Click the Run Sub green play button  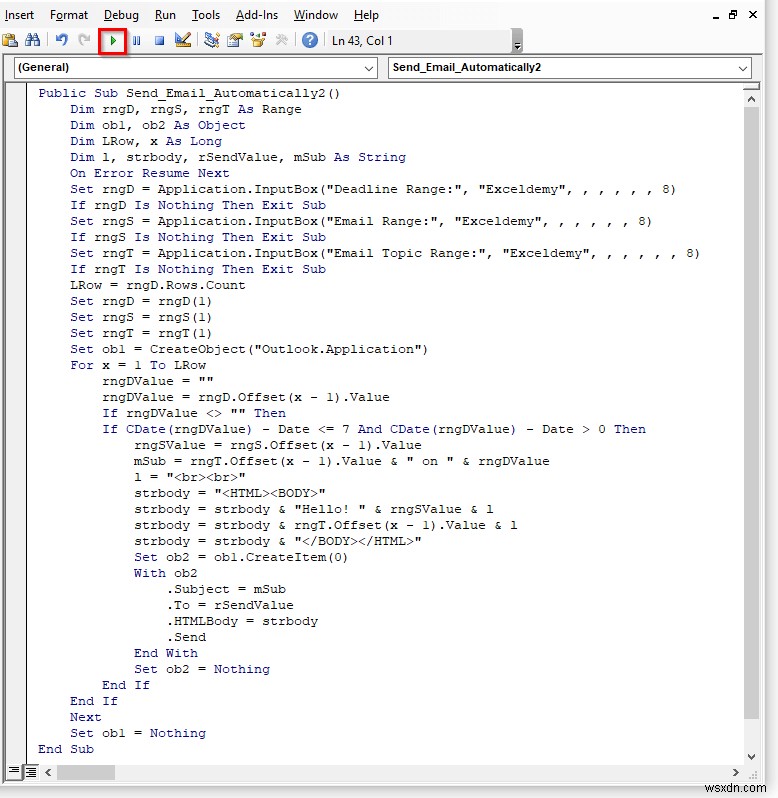point(113,40)
